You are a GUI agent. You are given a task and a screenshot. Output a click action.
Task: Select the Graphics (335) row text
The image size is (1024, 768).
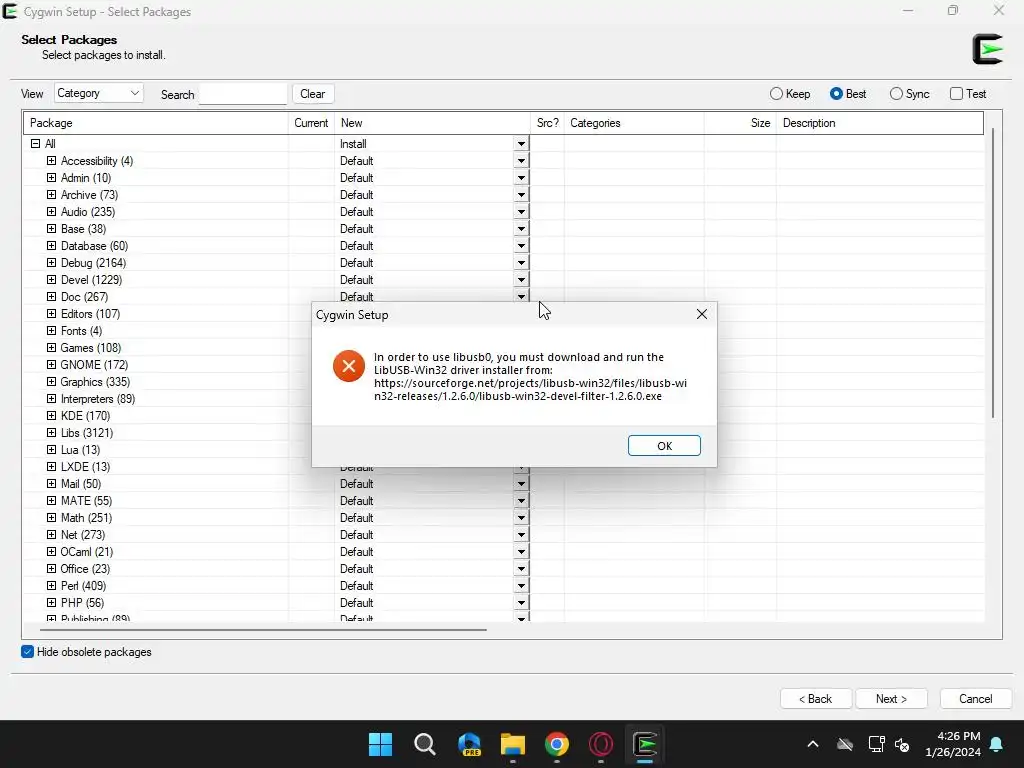click(x=95, y=381)
